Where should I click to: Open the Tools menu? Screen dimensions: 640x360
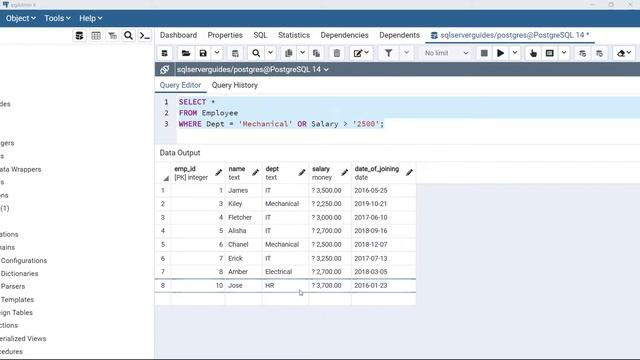click(57, 18)
